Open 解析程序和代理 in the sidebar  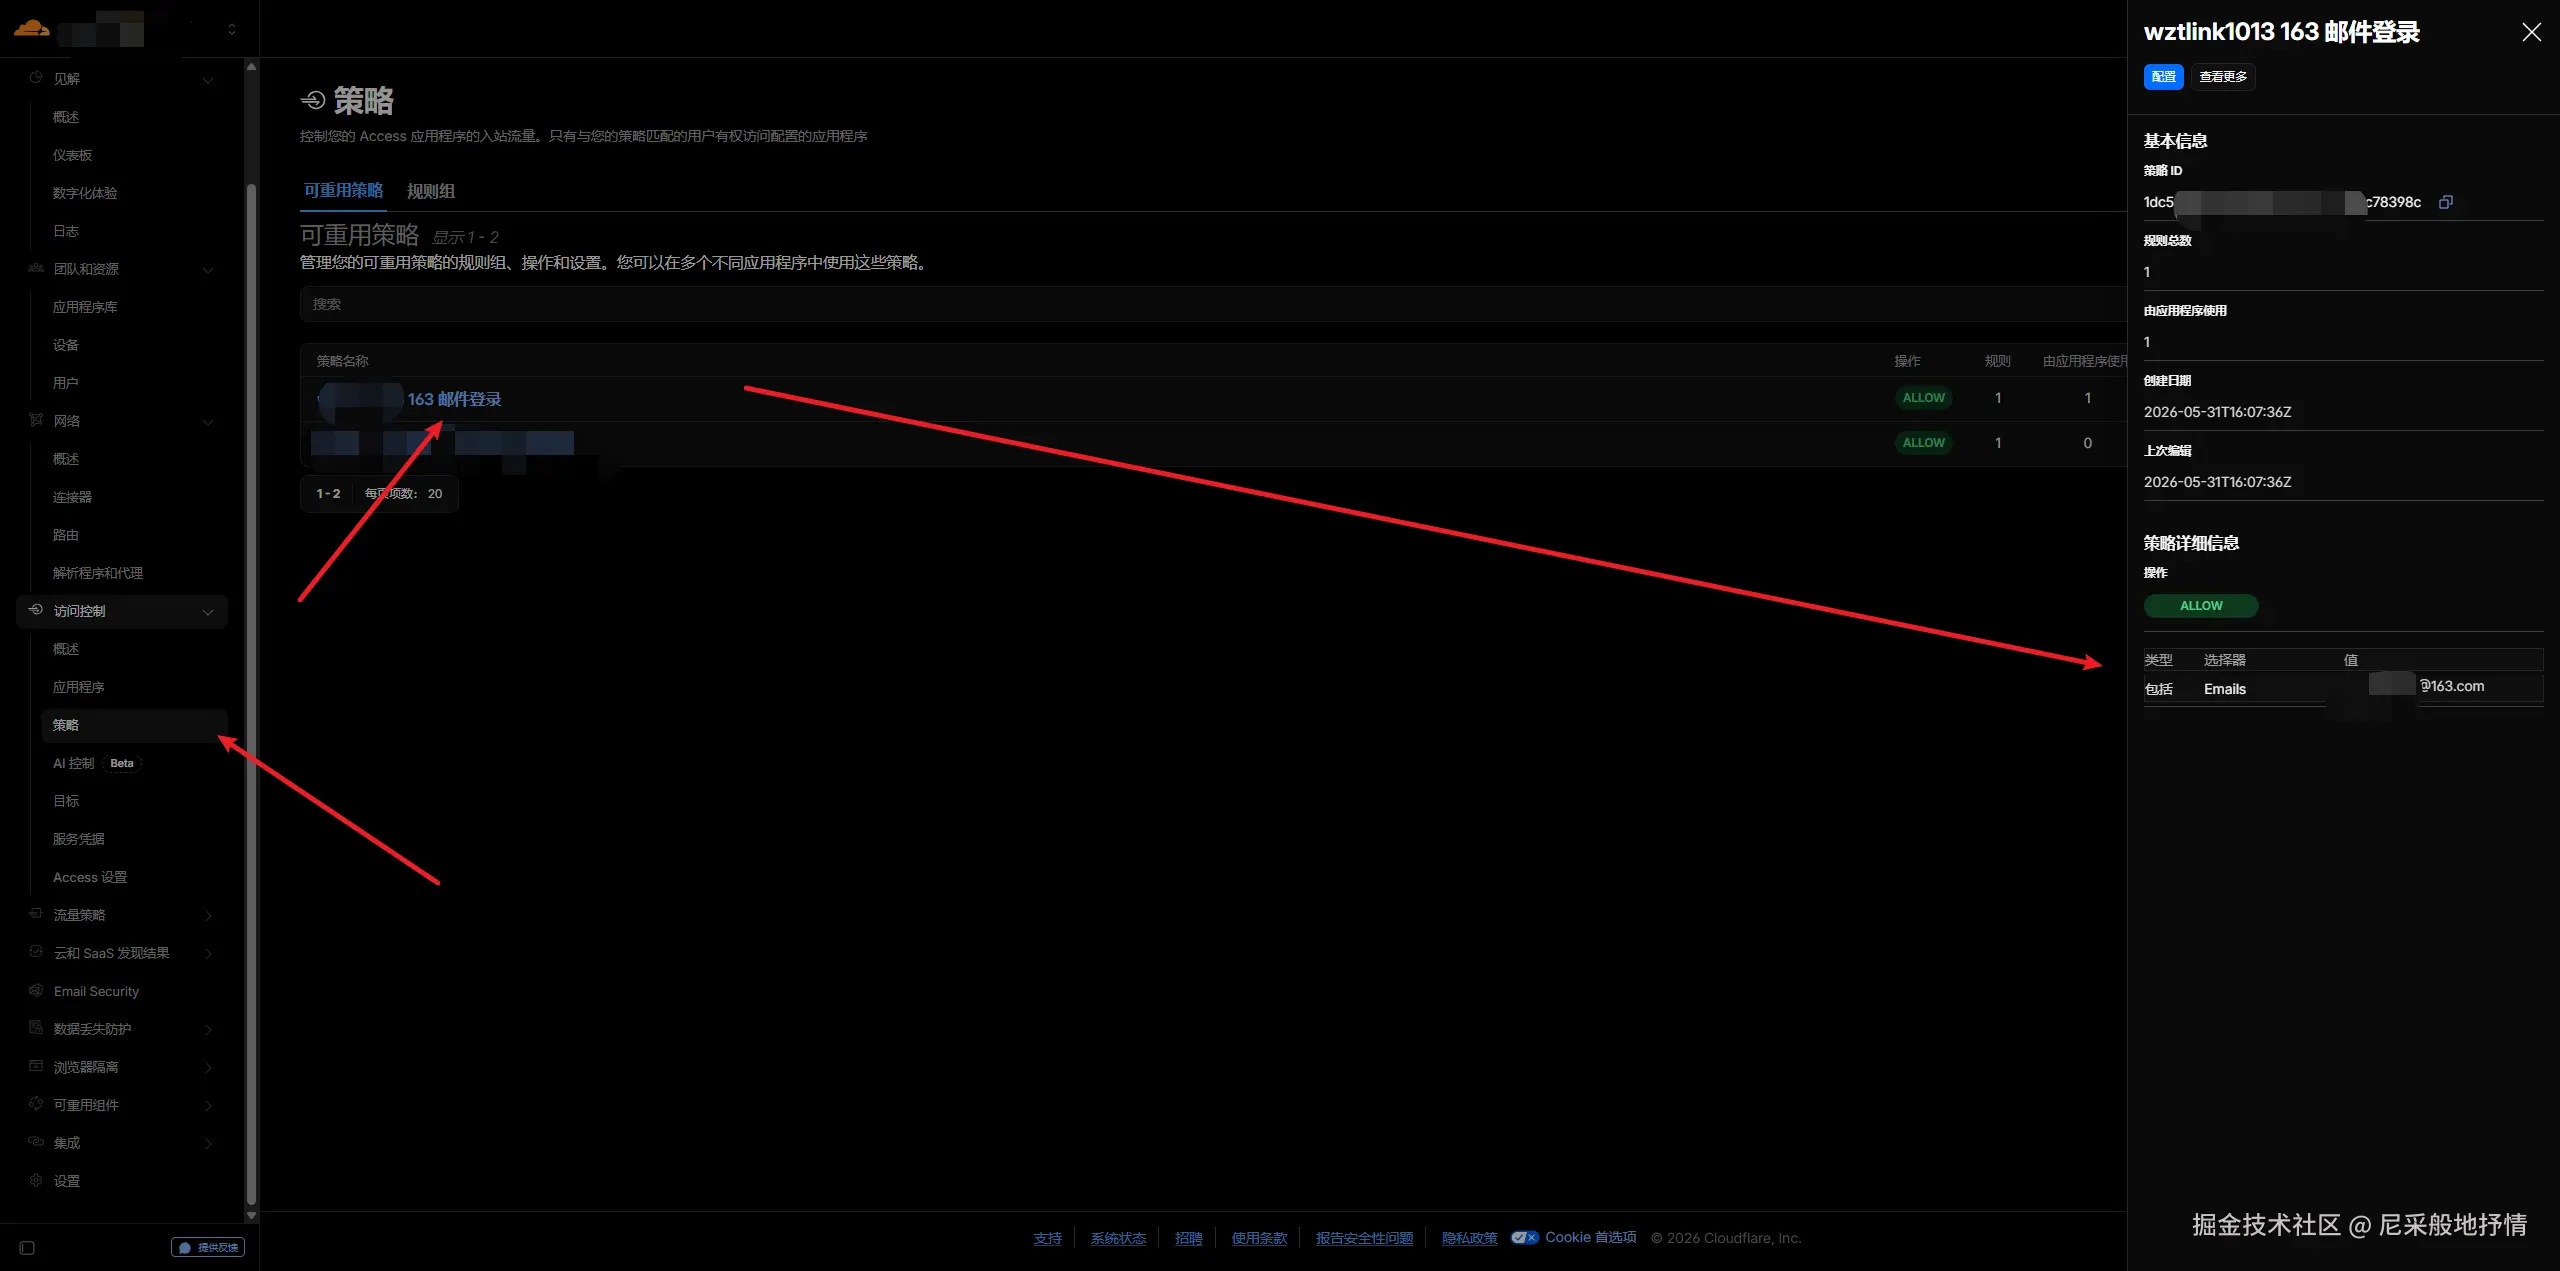[98, 573]
